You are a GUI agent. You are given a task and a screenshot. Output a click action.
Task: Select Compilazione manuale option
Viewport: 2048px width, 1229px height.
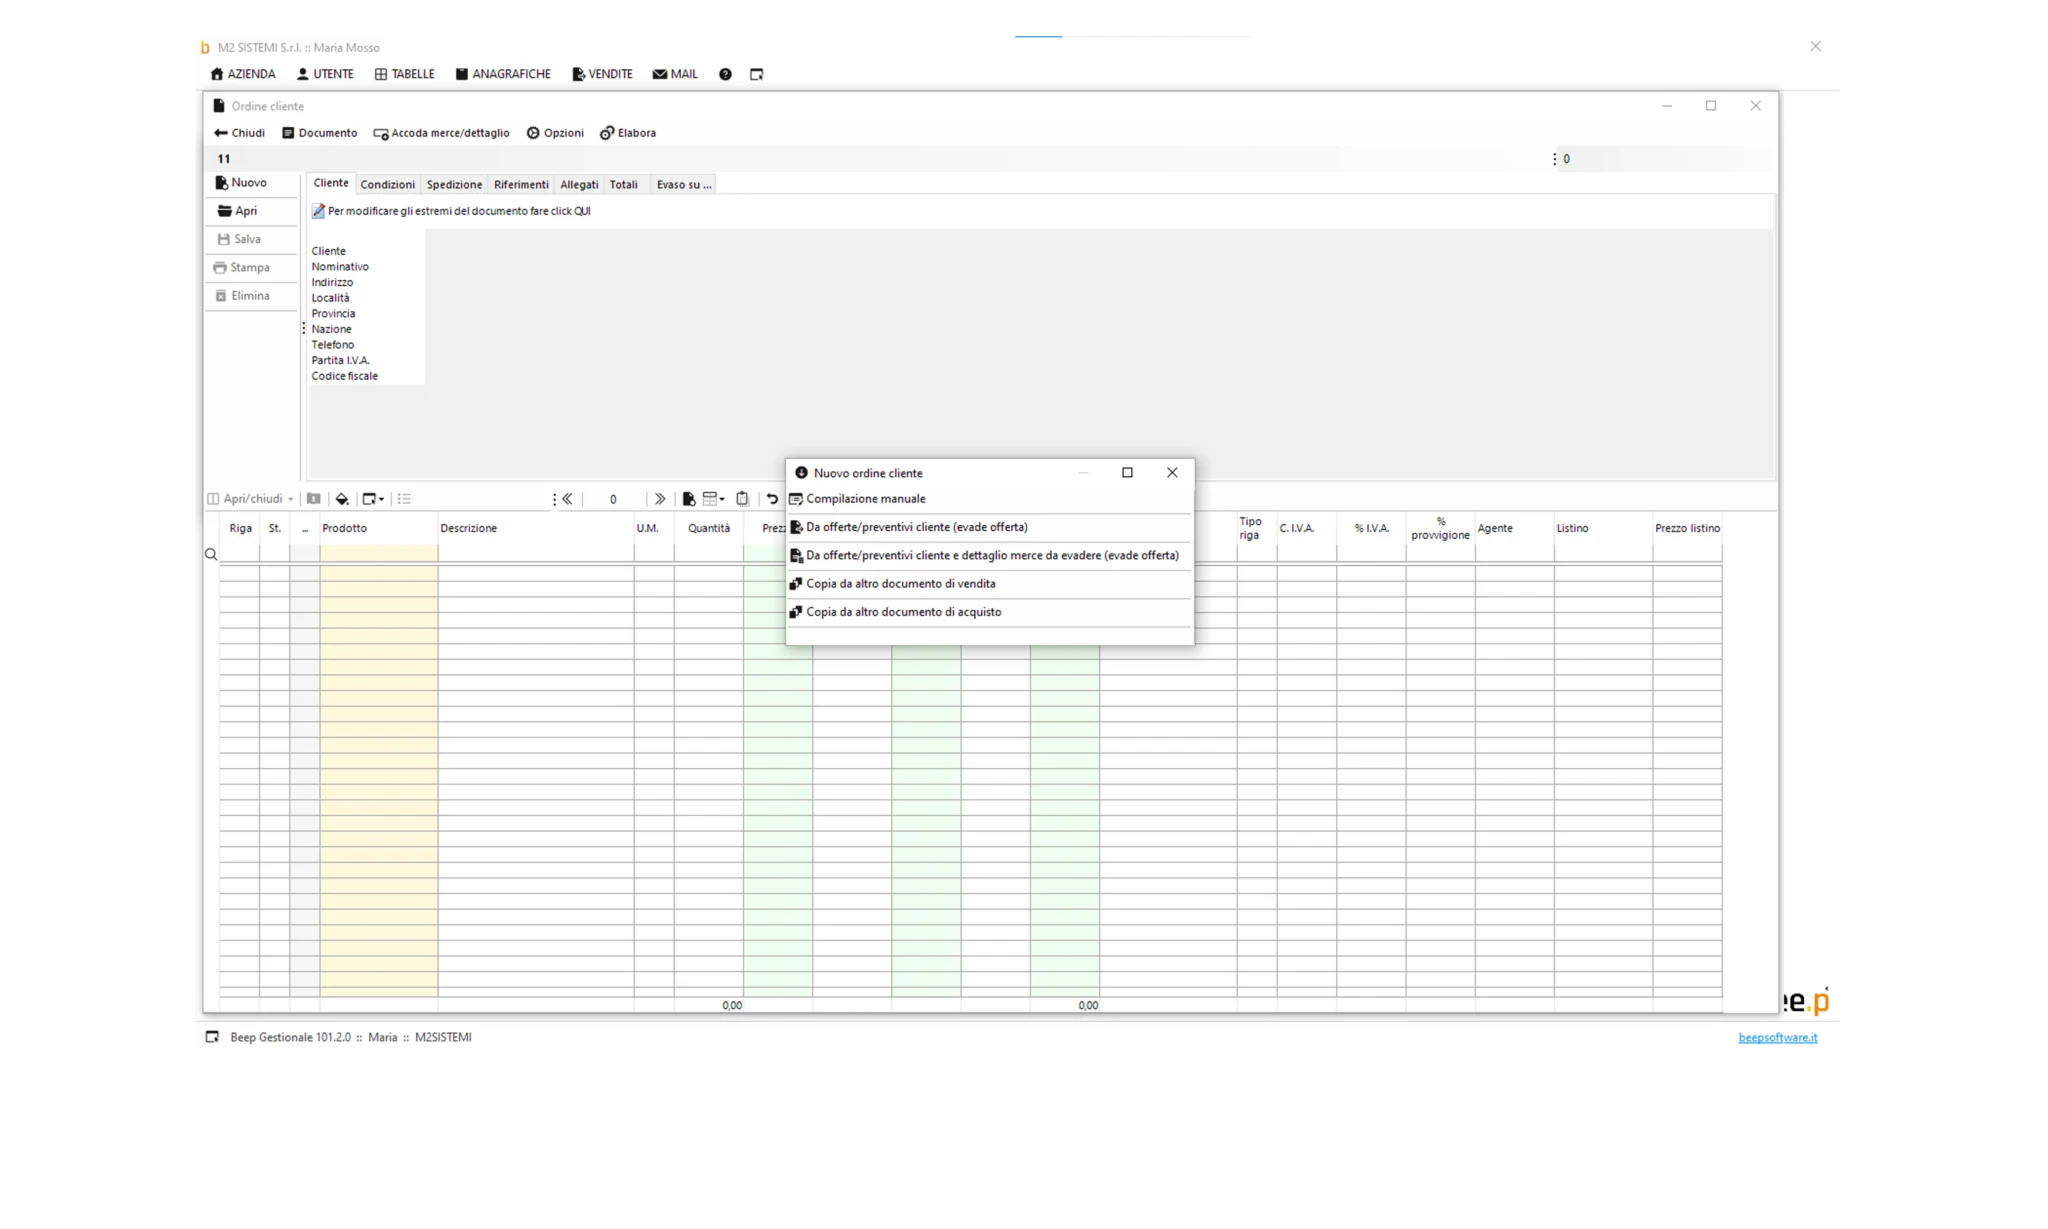tap(866, 499)
